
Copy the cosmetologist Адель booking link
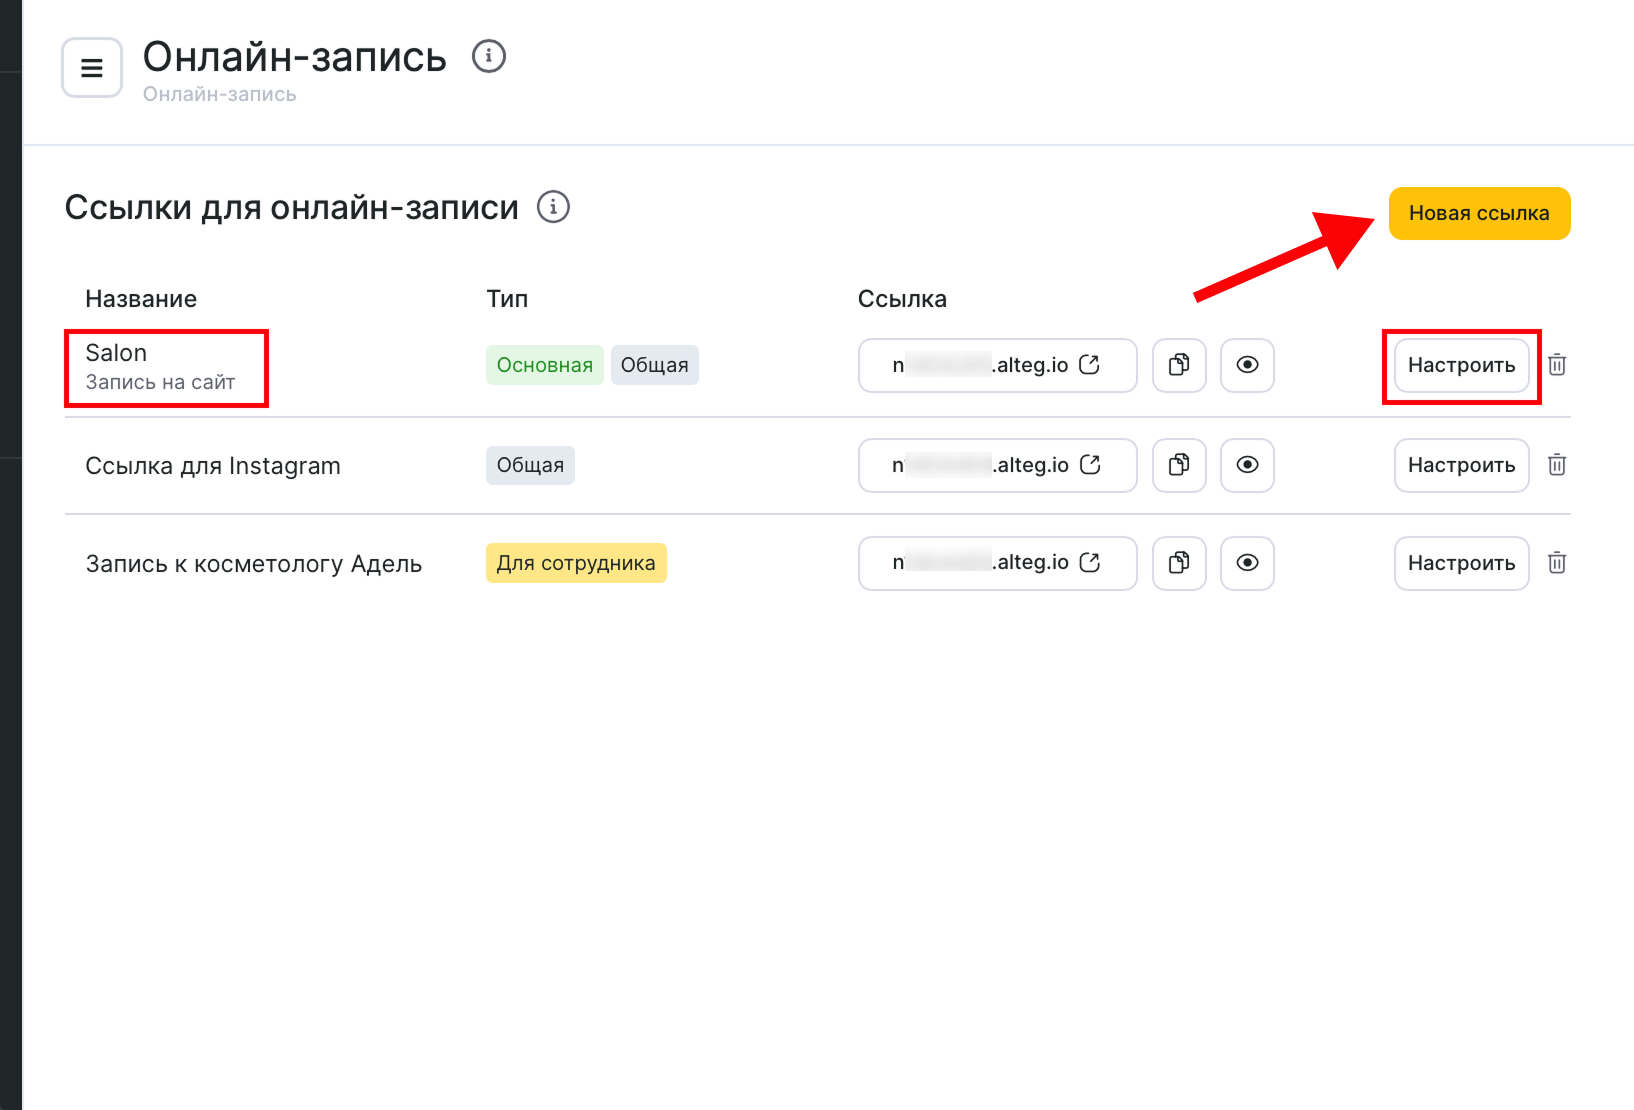click(x=1179, y=563)
